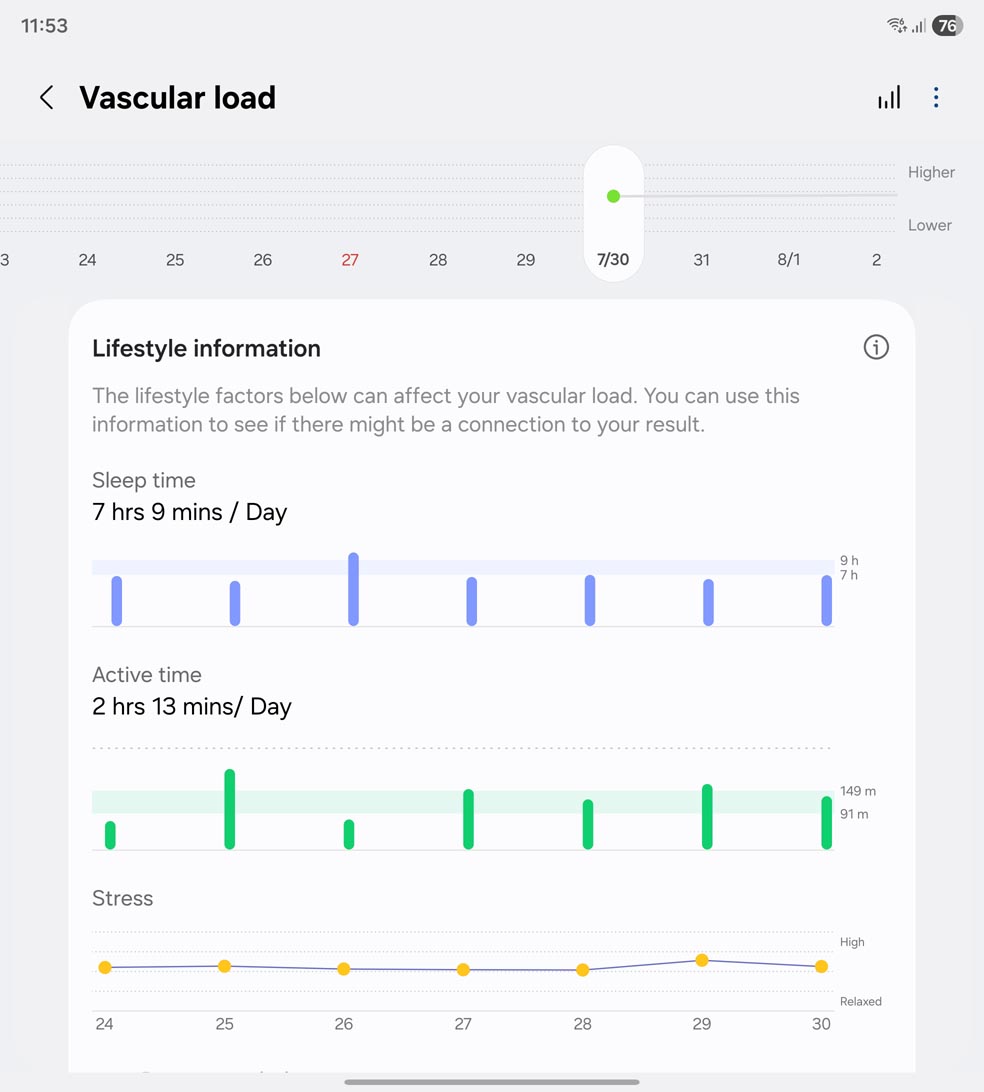Tap the Vascular load title
Viewport: 984px width, 1092px height.
click(177, 97)
